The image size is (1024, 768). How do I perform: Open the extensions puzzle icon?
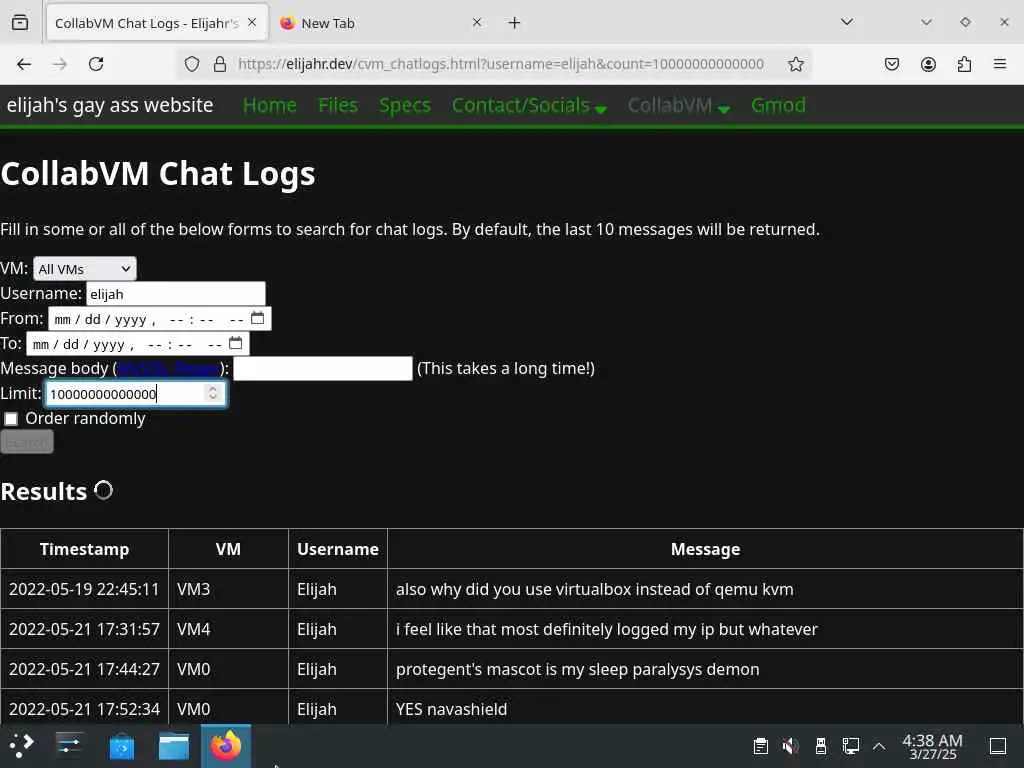click(964, 64)
